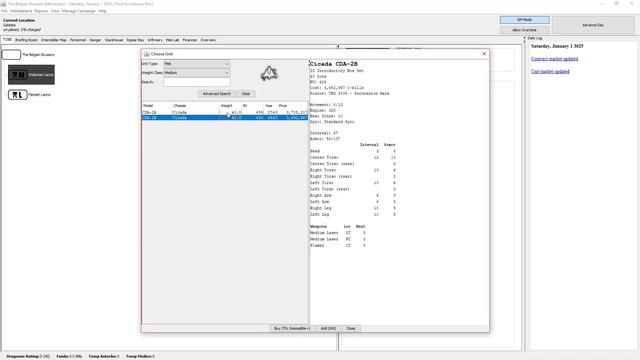Switch to the TO&E tab
The height and width of the screenshot is (360, 640).
(x=7, y=40)
